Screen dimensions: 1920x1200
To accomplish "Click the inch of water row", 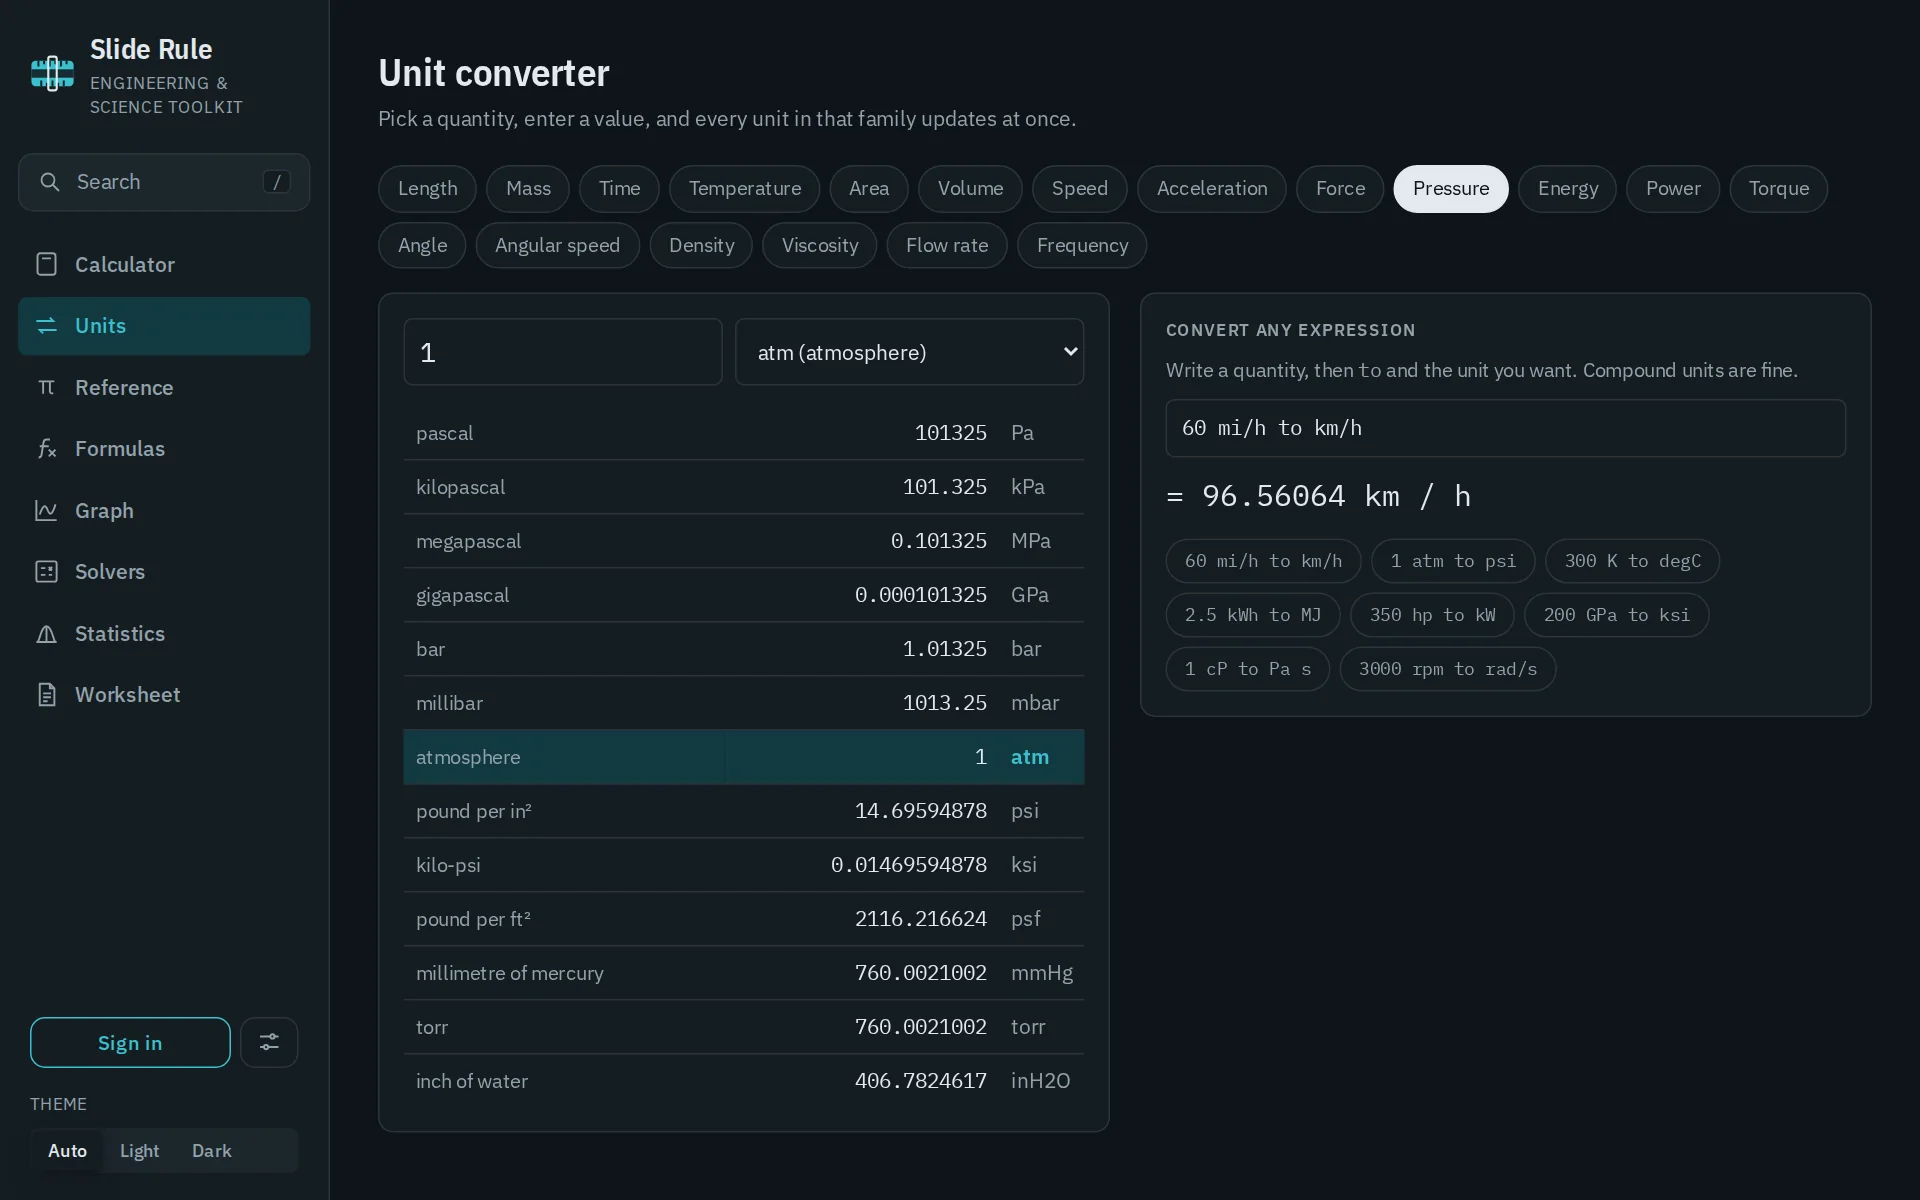I will pos(743,1081).
